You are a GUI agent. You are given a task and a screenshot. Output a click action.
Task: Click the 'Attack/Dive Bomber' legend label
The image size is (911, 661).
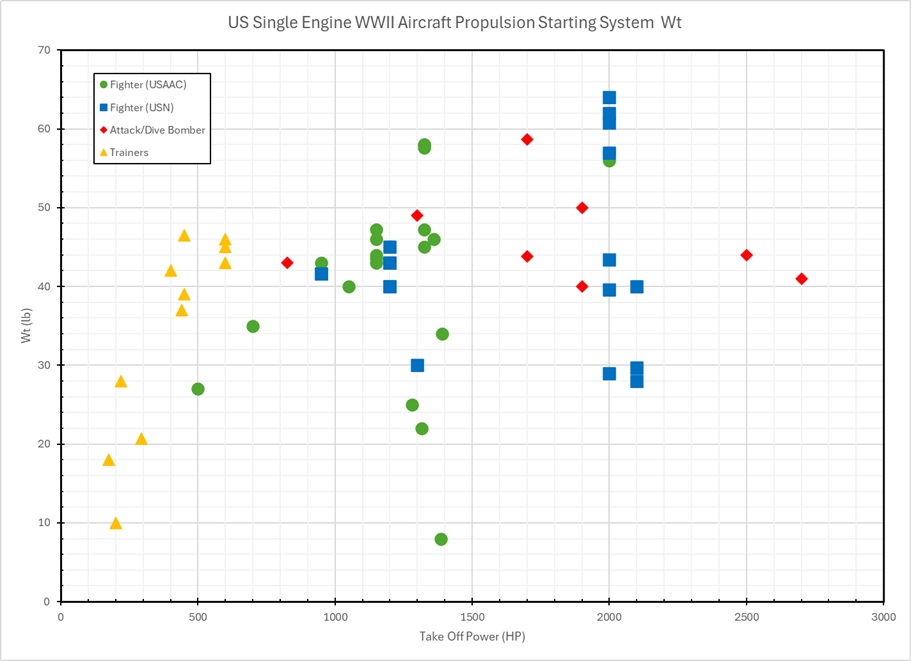pyautogui.click(x=158, y=130)
